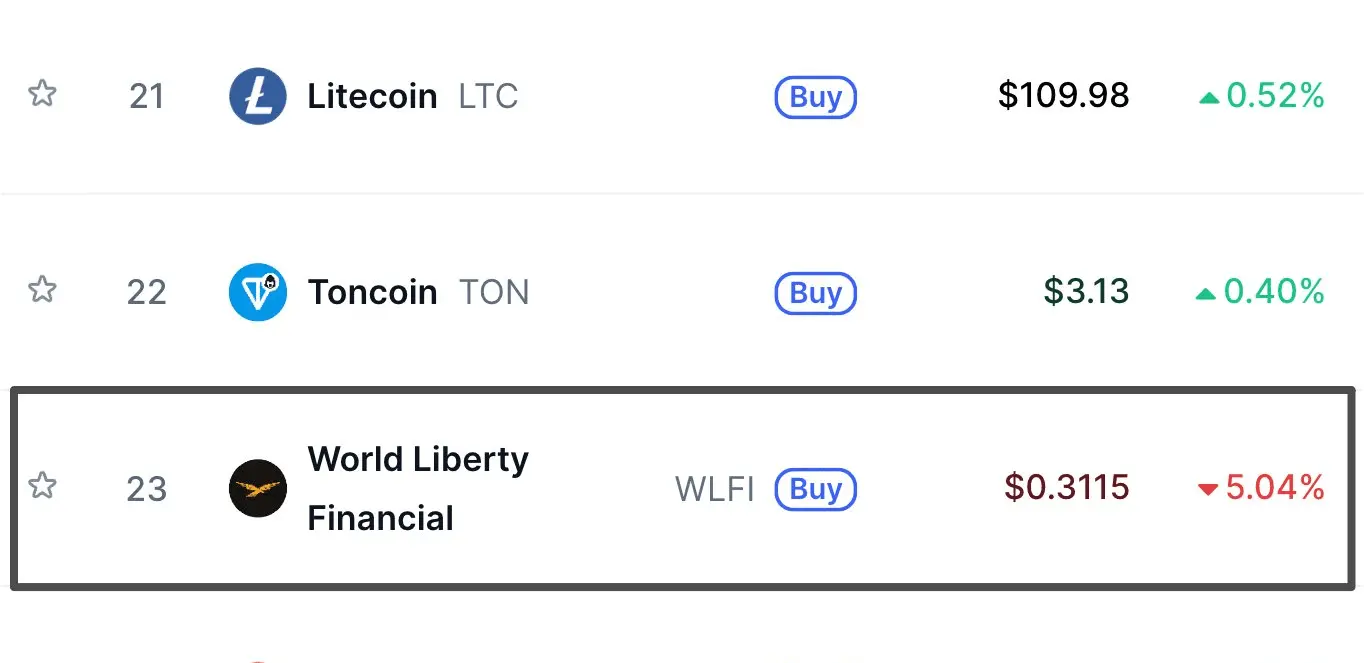The image size is (1364, 663).
Task: Buy Litecoin using the Buy button
Action: [816, 97]
